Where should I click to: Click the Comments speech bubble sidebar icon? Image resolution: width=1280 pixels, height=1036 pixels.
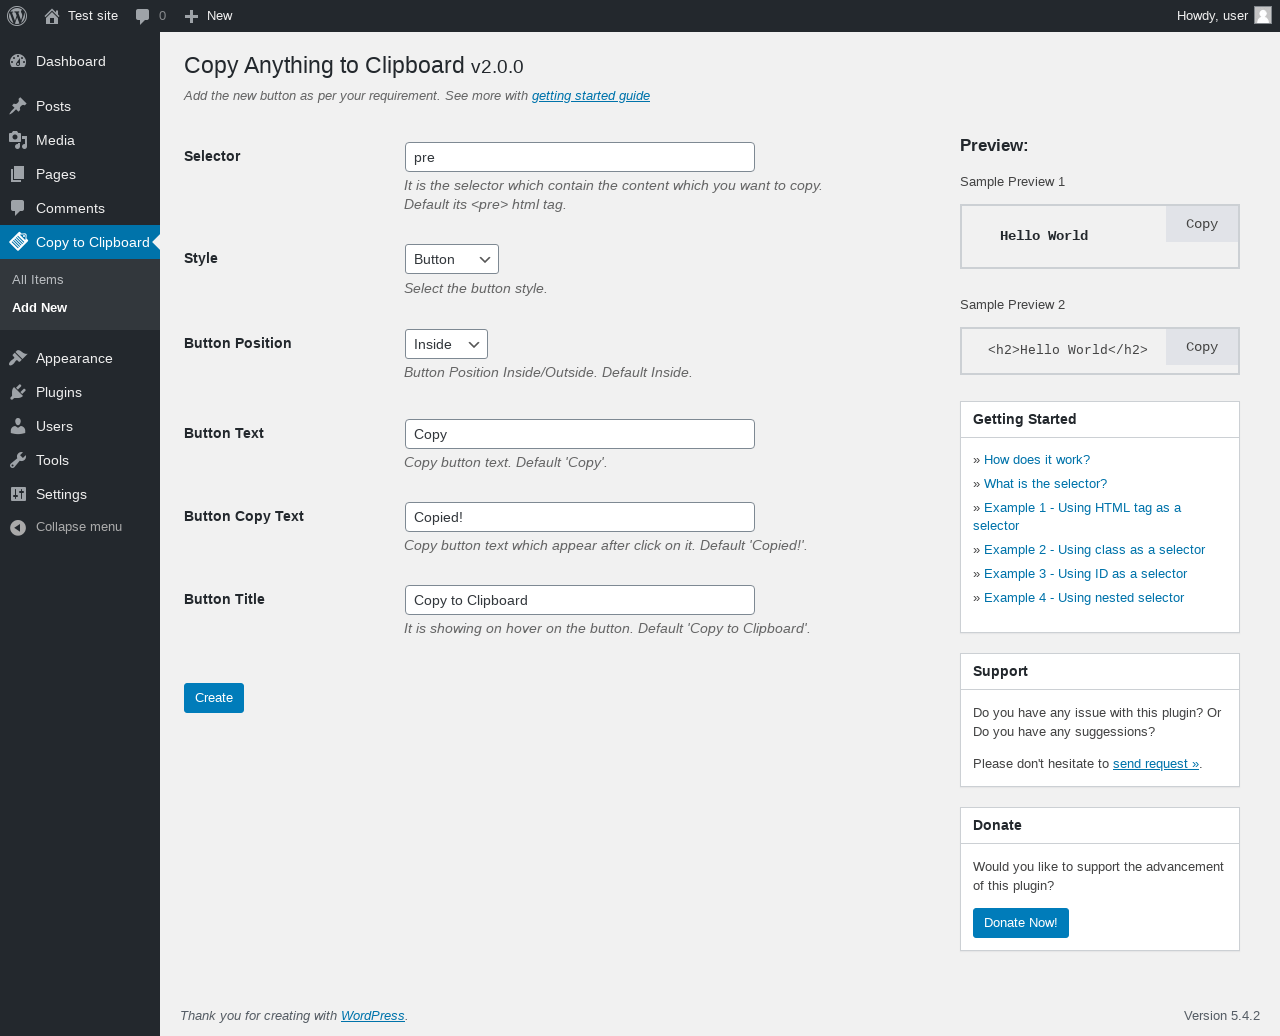(x=18, y=208)
